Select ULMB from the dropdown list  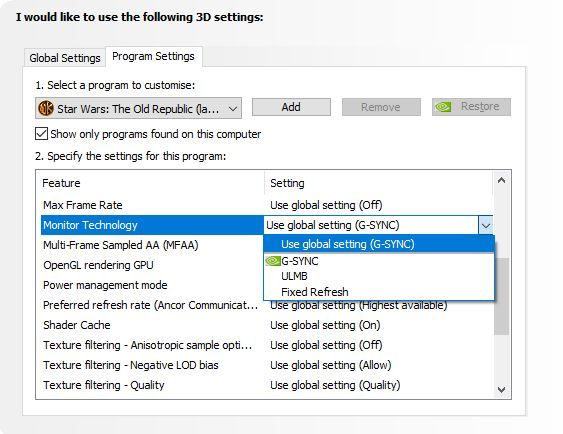[x=294, y=276]
